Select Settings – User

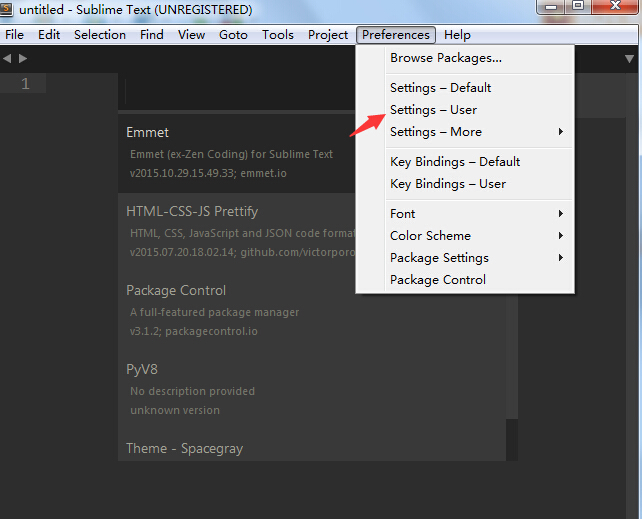[x=465, y=110]
